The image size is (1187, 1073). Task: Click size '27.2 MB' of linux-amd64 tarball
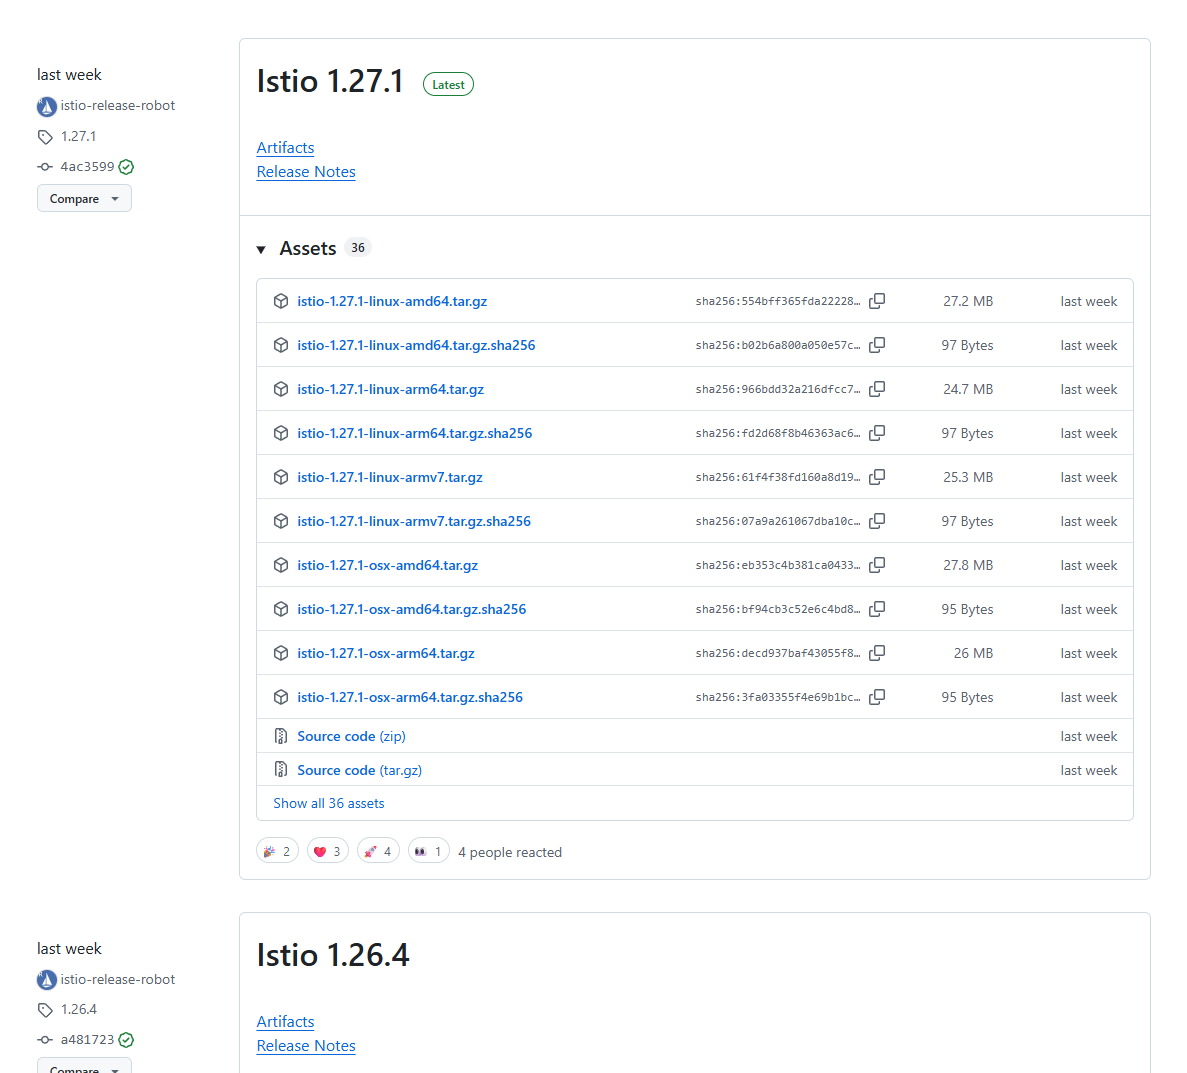tap(968, 301)
